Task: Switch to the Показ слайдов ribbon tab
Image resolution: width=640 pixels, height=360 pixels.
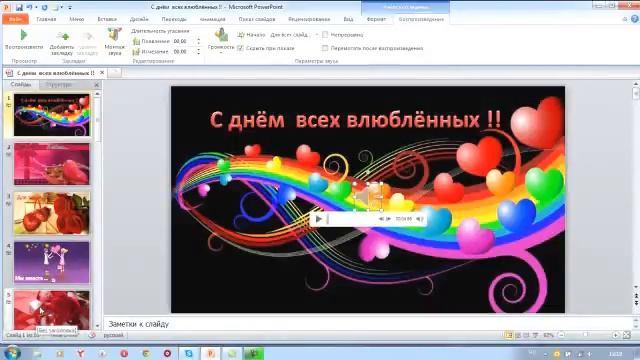Action: click(257, 19)
